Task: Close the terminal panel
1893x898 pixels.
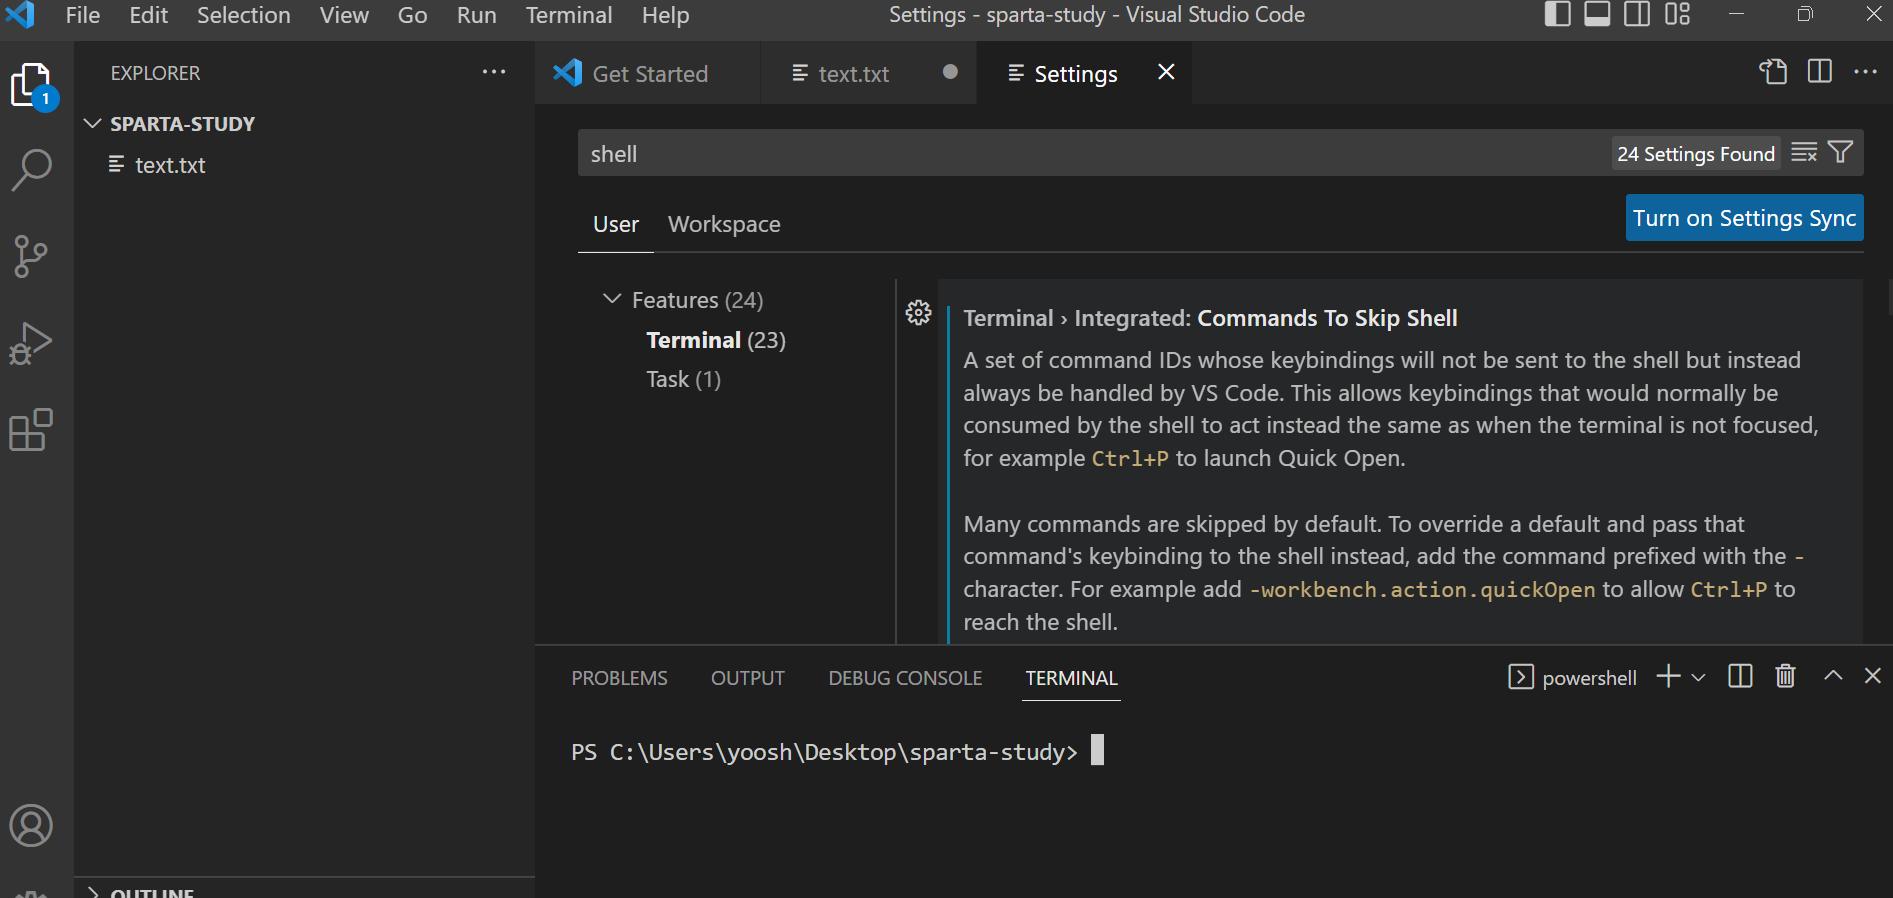Action: (x=1873, y=676)
